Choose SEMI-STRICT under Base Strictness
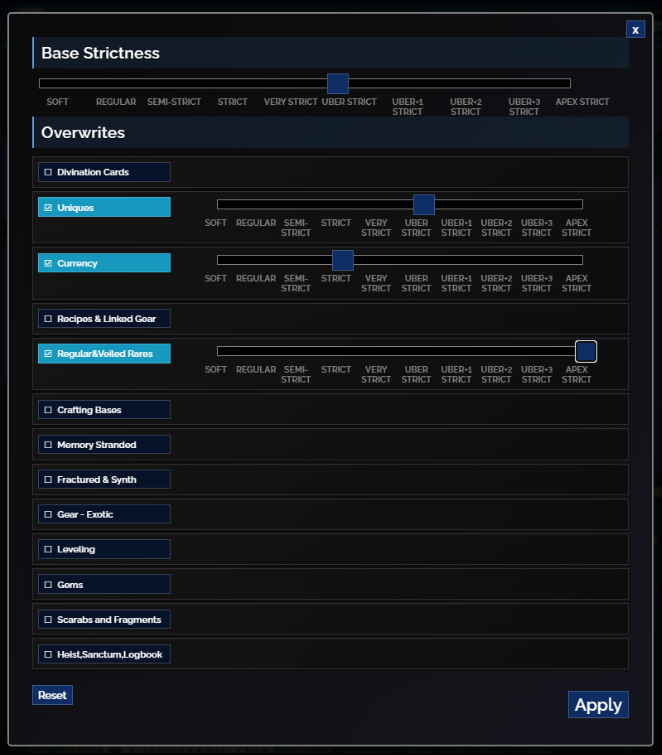662x755 pixels. (174, 102)
